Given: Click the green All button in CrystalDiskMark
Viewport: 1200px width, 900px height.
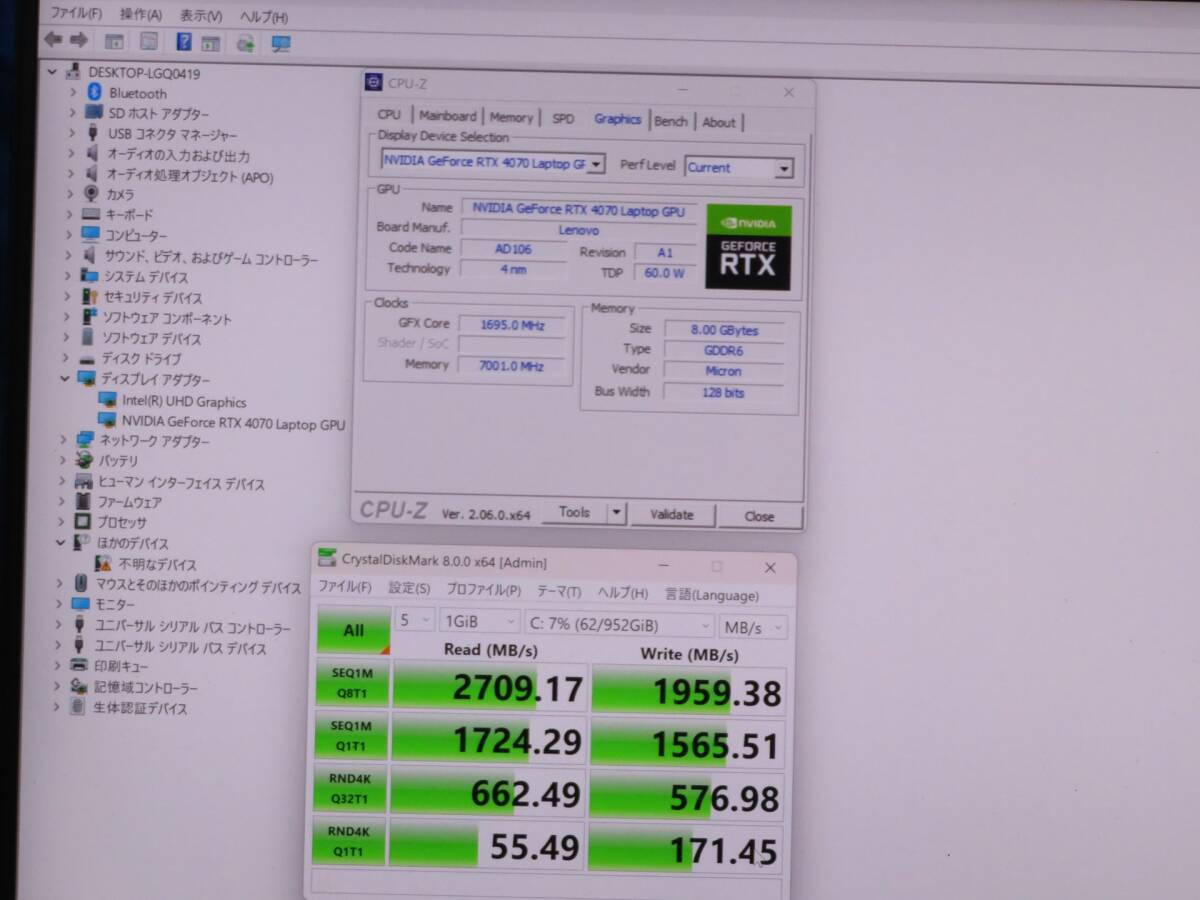Looking at the screenshot, I should (x=354, y=630).
